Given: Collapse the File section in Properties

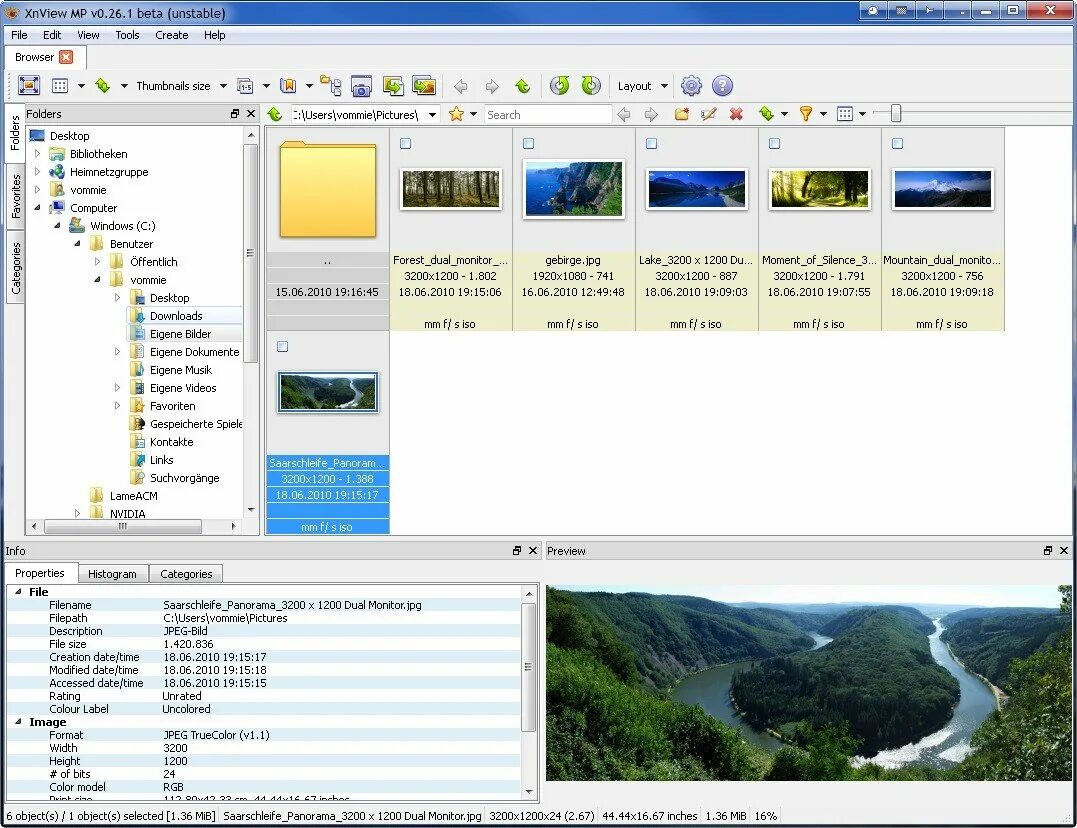Looking at the screenshot, I should pyautogui.click(x=18, y=592).
